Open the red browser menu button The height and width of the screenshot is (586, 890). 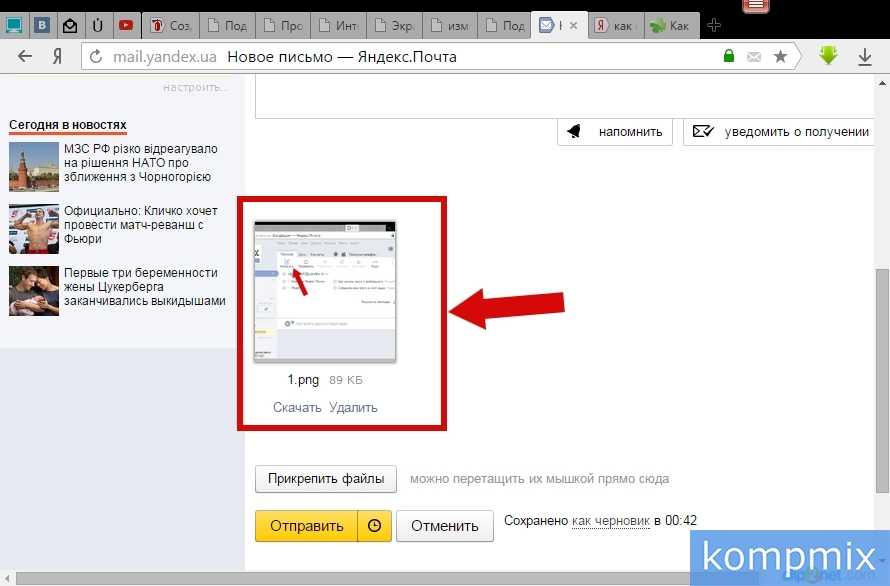(x=755, y=6)
